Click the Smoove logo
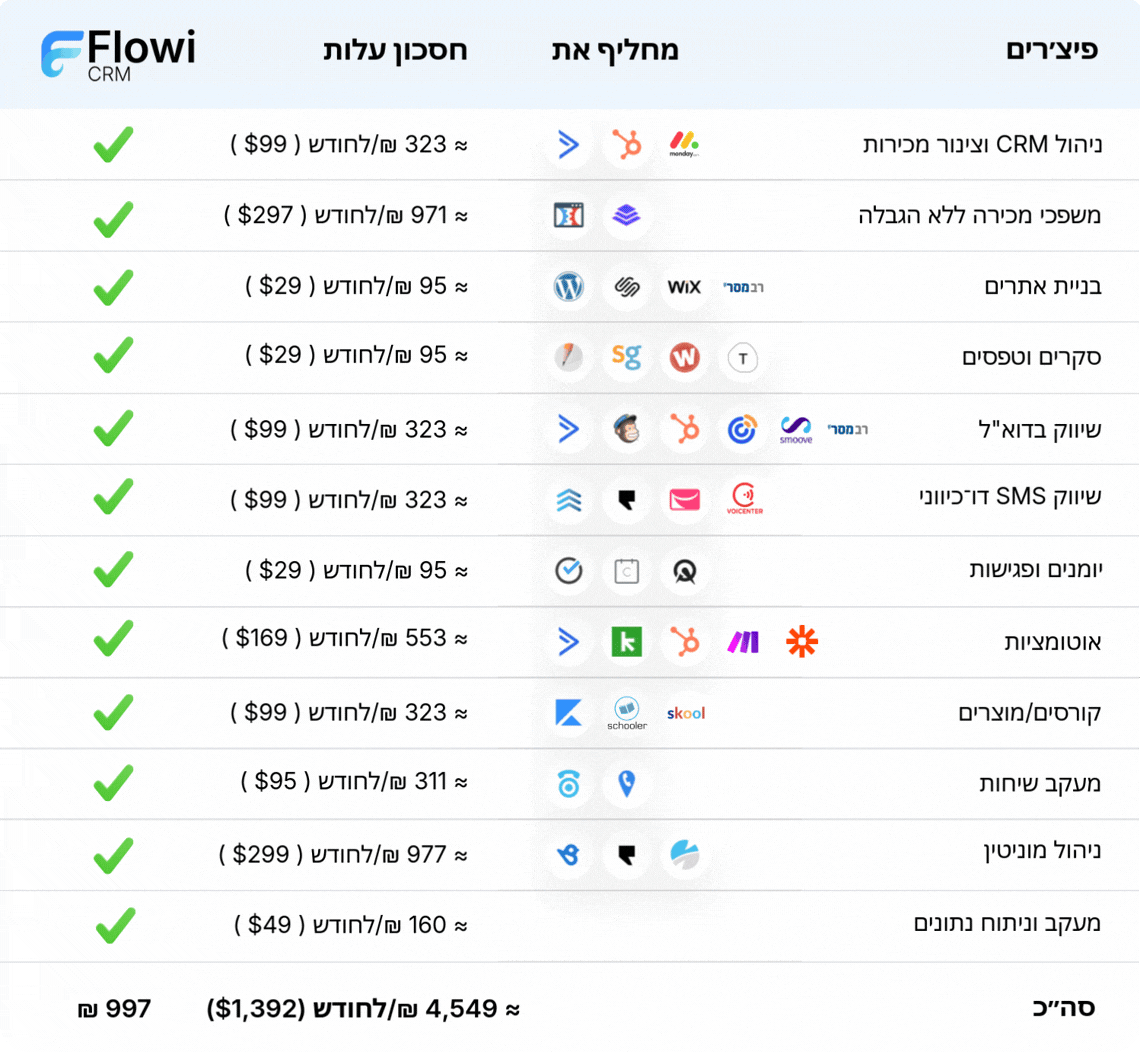The image size is (1140, 1052). click(x=796, y=430)
